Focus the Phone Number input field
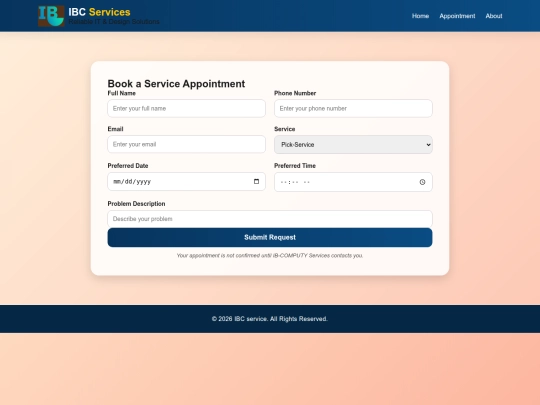Screen dimensions: 540x405 (353, 108)
